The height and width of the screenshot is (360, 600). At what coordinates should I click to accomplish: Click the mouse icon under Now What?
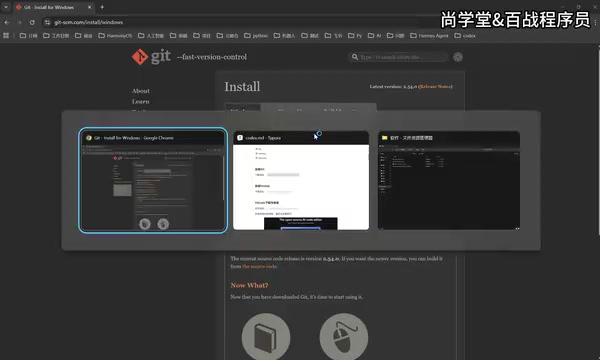(x=344, y=337)
